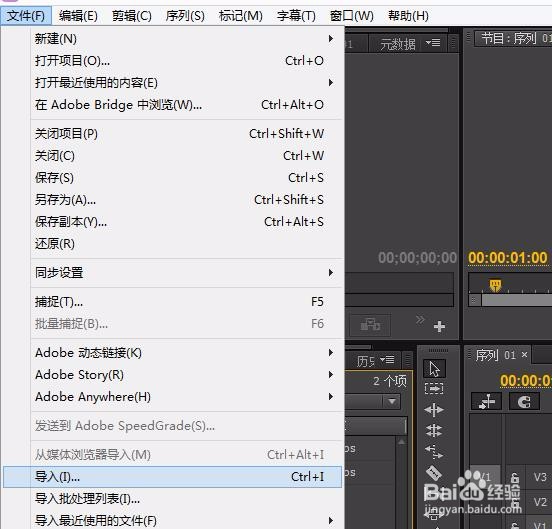
Task: Toggle V2 track lock
Action: coord(515,502)
